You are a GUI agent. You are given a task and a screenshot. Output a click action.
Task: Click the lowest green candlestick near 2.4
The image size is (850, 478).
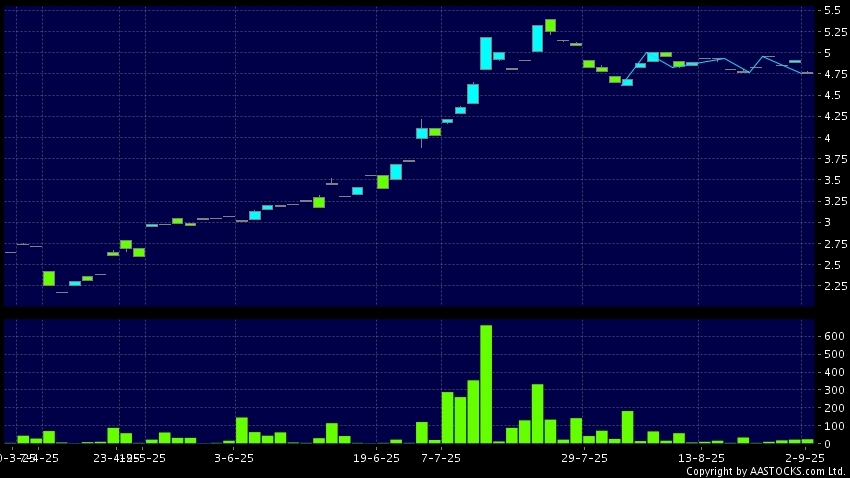click(49, 278)
